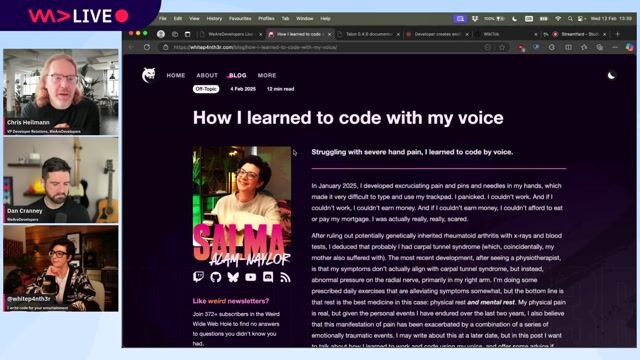
Task: Click the Off-Topic category tag
Action: click(206, 89)
